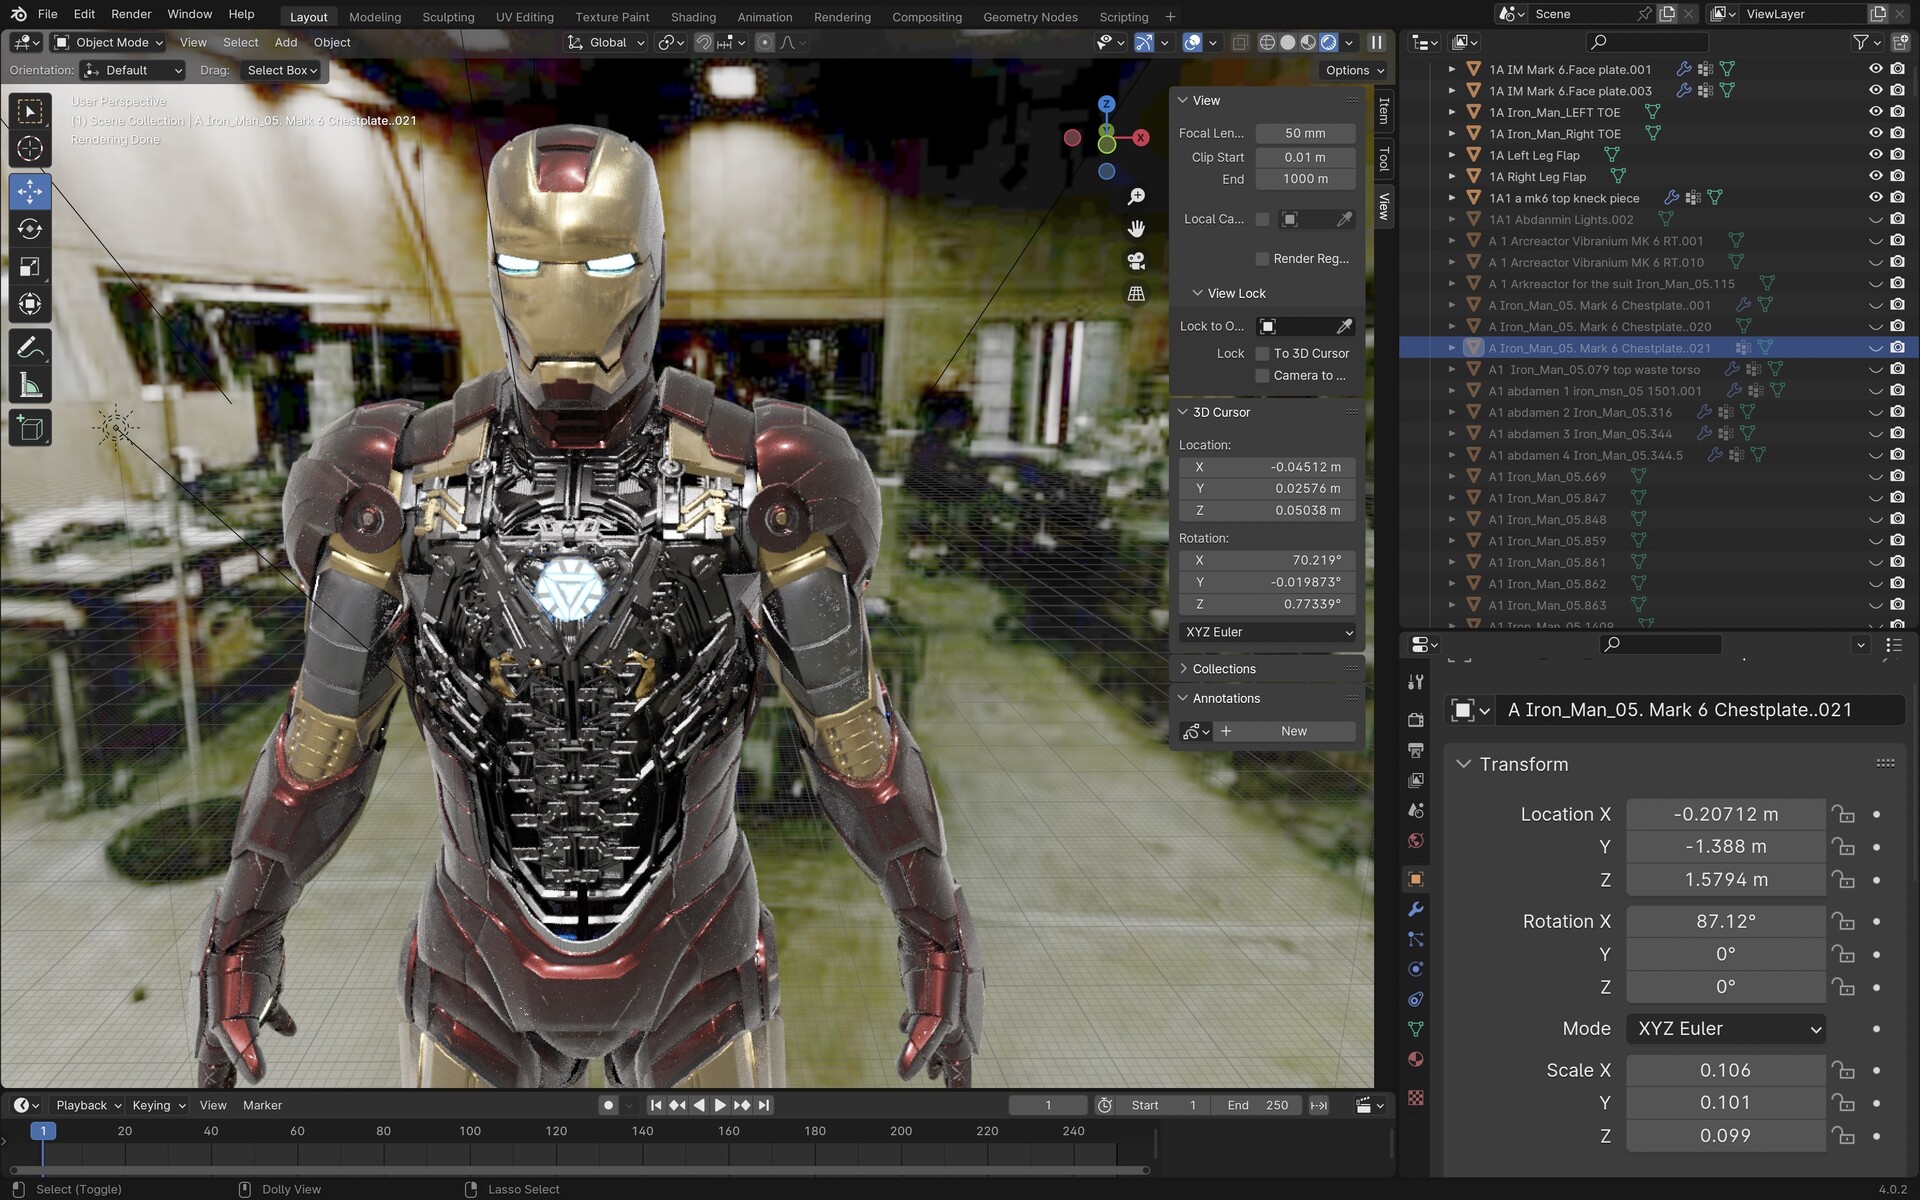Open the Texture properties checker icon
Screen dimensions: 1920x1200
pos(1415,1098)
